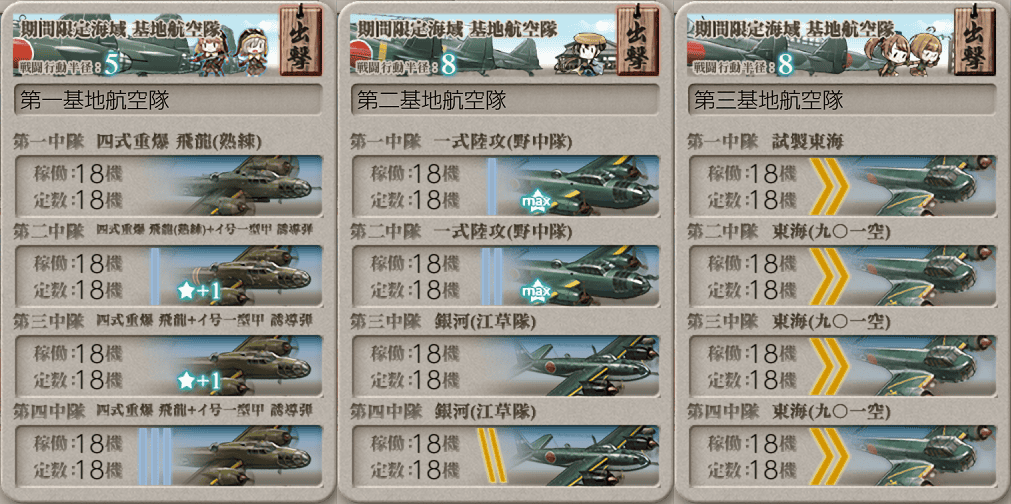Click the ★+1 badge on first base second squadron
This screenshot has height=504, width=1011.
(x=199, y=292)
